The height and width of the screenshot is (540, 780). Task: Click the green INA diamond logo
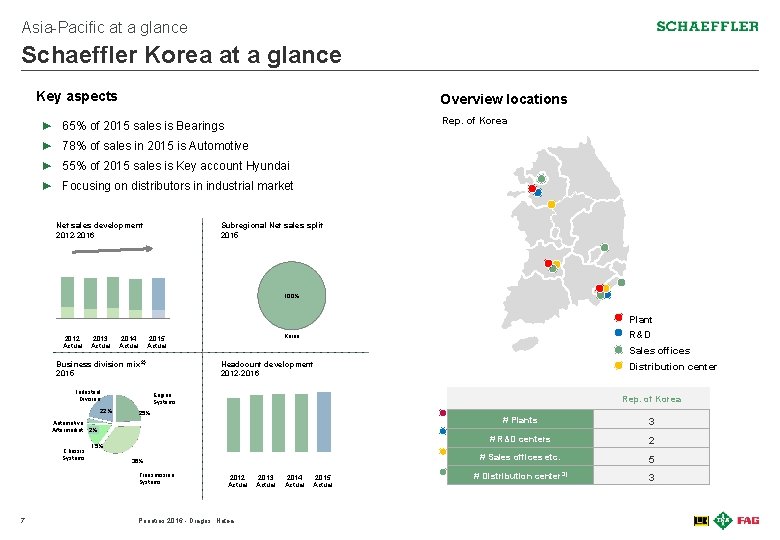point(722,520)
